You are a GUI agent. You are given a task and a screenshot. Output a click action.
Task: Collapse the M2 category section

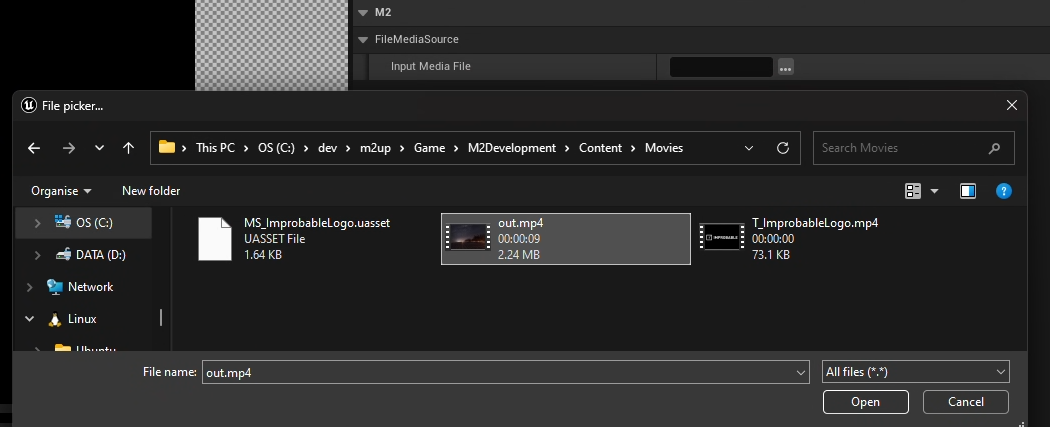[363, 13]
